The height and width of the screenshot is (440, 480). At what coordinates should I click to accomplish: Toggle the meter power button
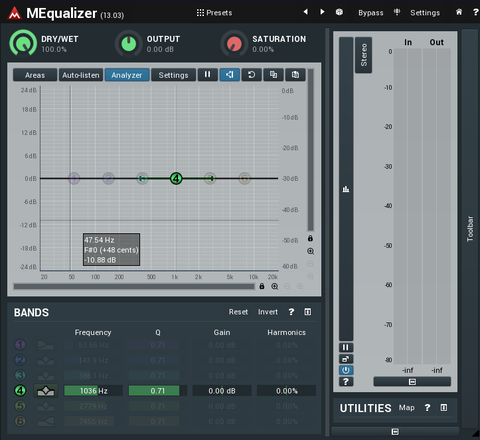coord(346,370)
